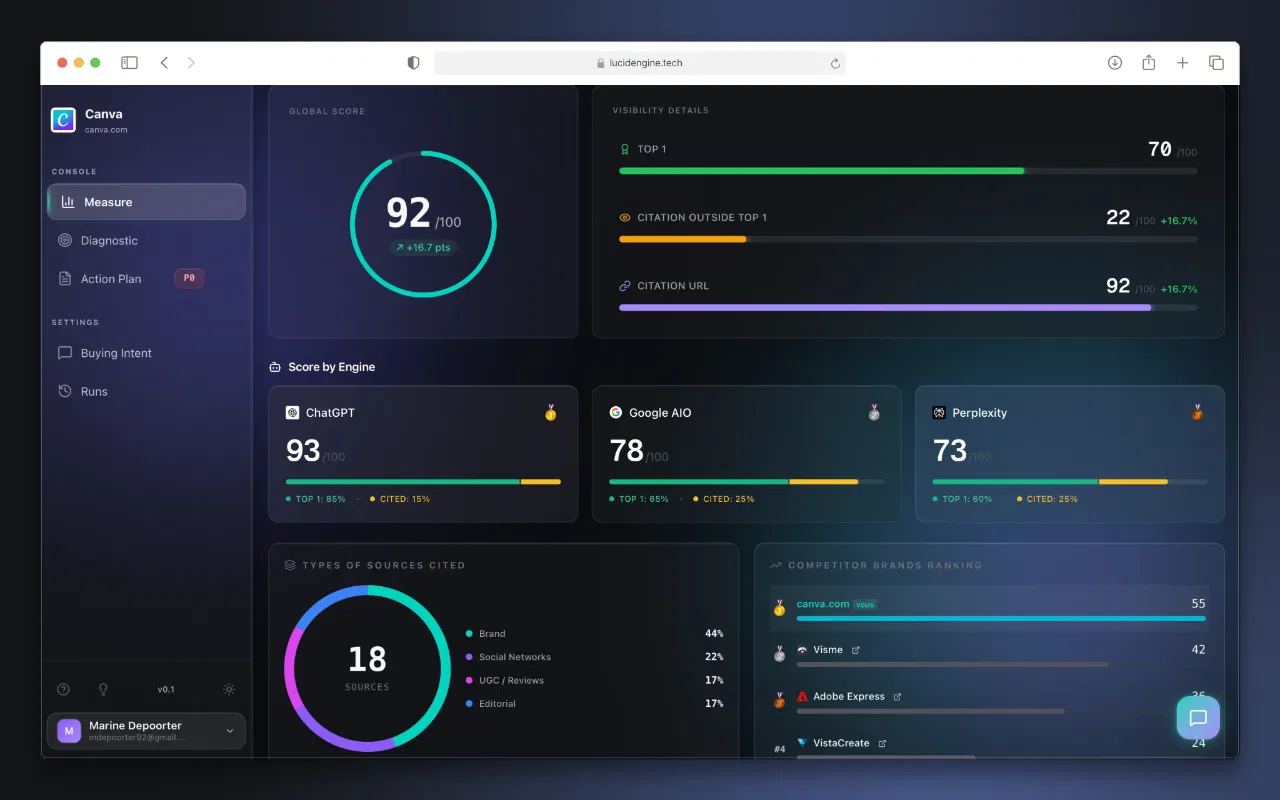1280x800 pixels.
Task: Go to the Action Plan page
Action: pyautogui.click(x=111, y=279)
